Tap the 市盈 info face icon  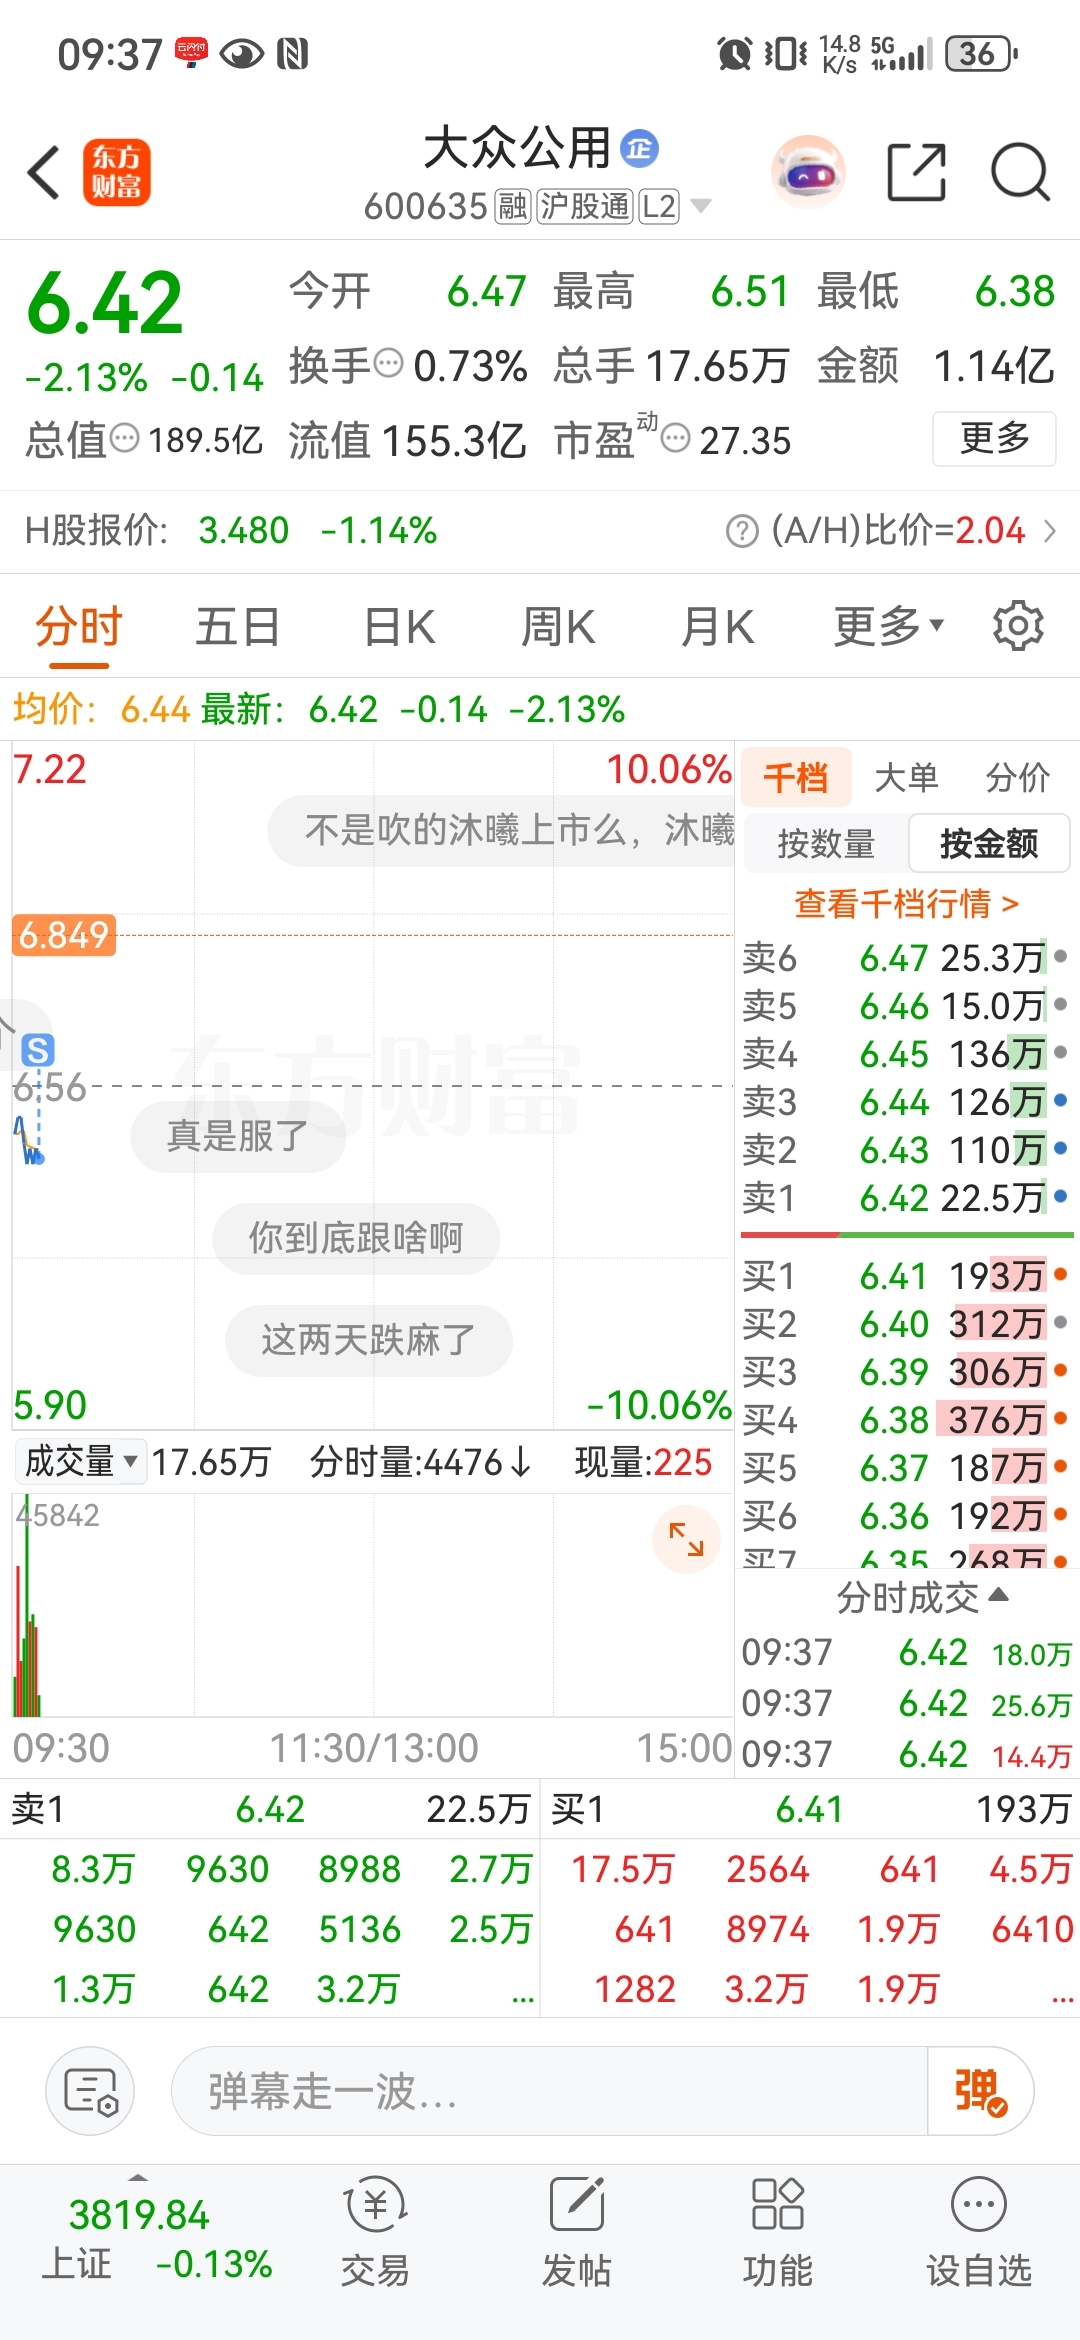(676, 438)
